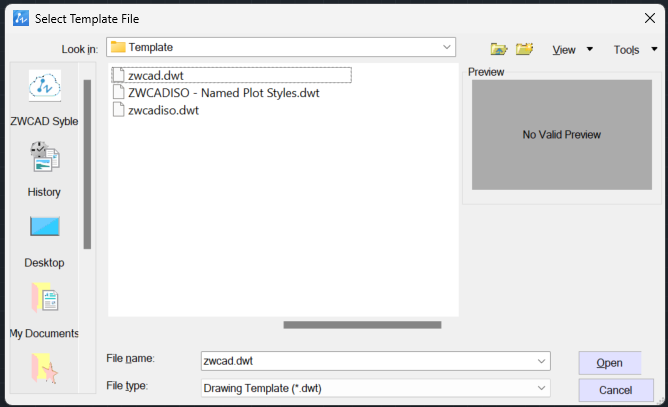The image size is (668, 407).
Task: Click the horizontal scrollbar of file list
Action: click(x=362, y=325)
